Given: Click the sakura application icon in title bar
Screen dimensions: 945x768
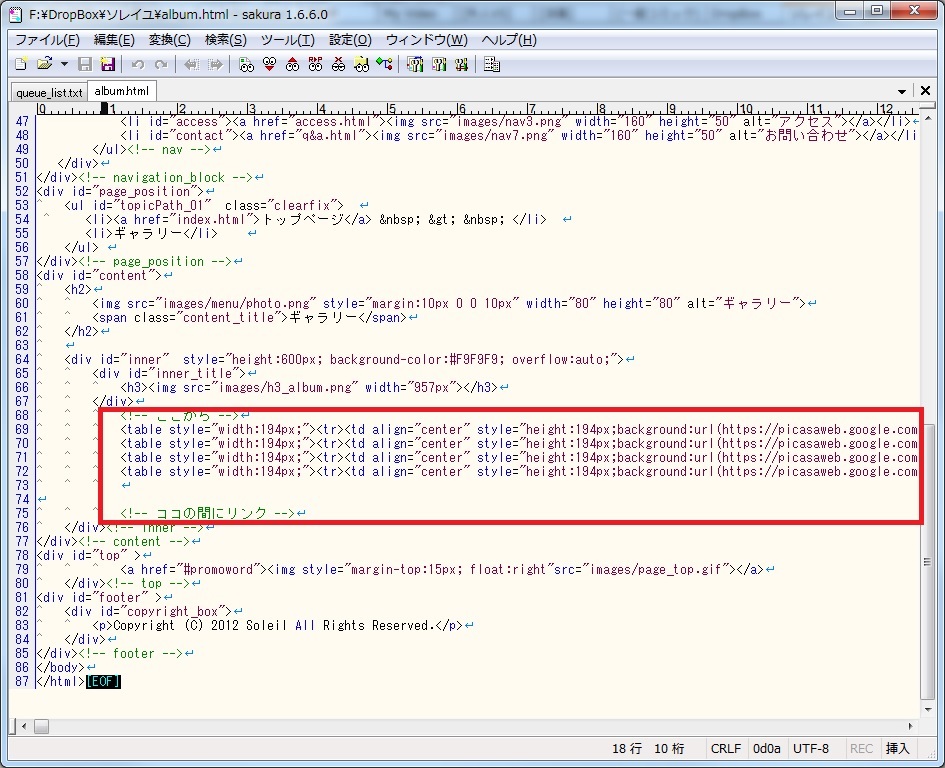Looking at the screenshot, I should tap(16, 14).
